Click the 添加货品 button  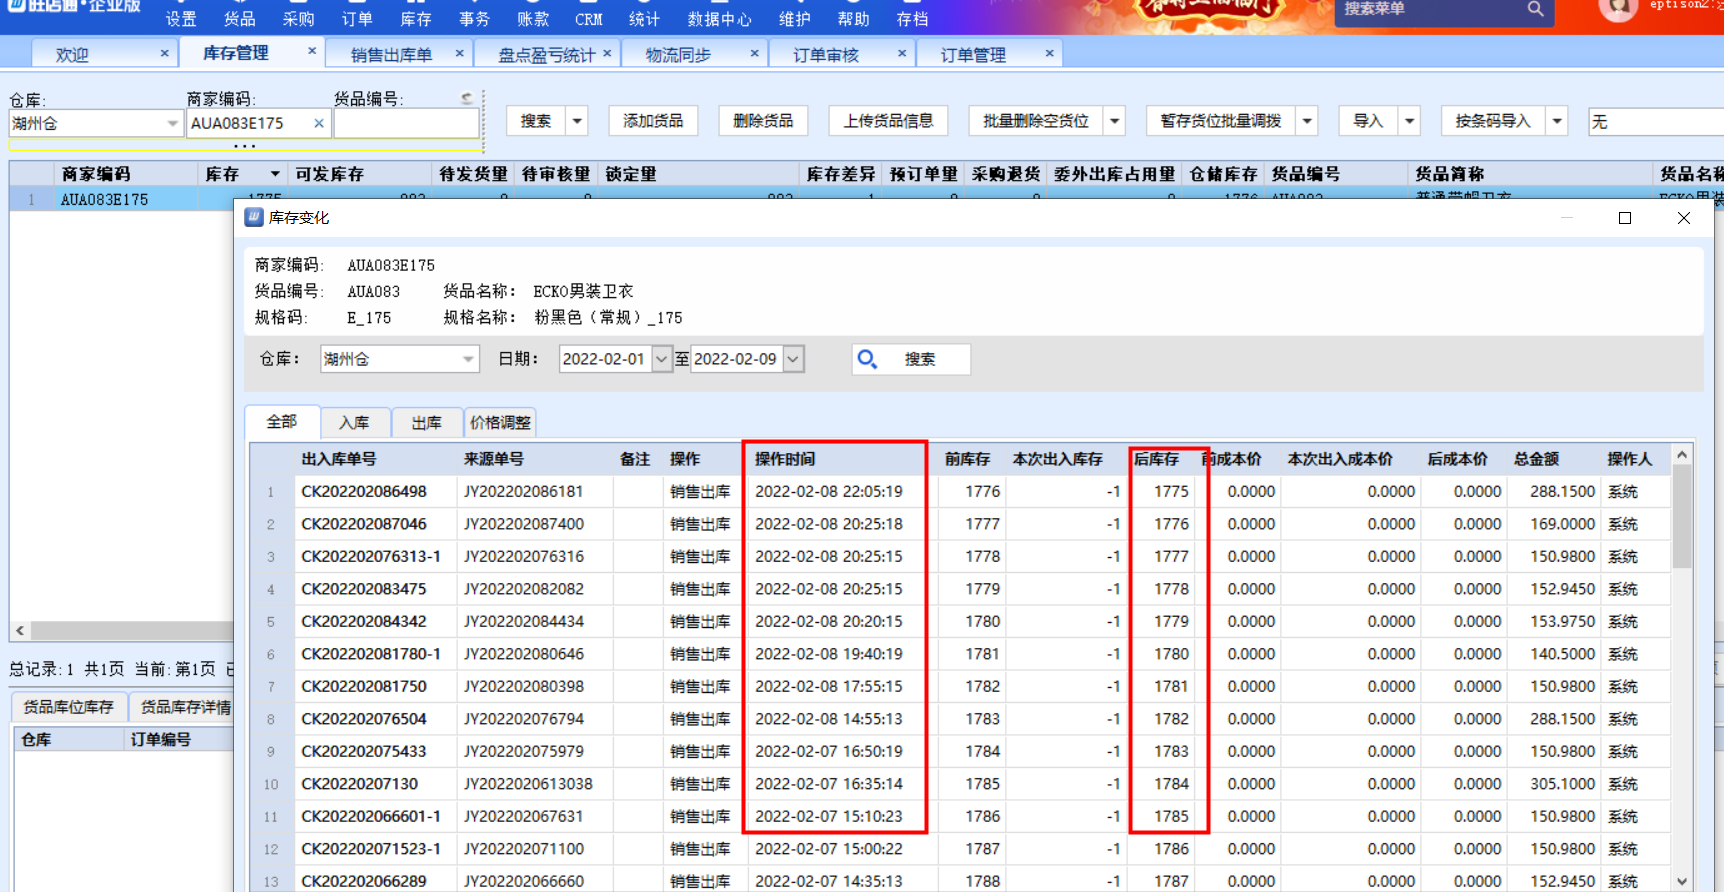653,121
